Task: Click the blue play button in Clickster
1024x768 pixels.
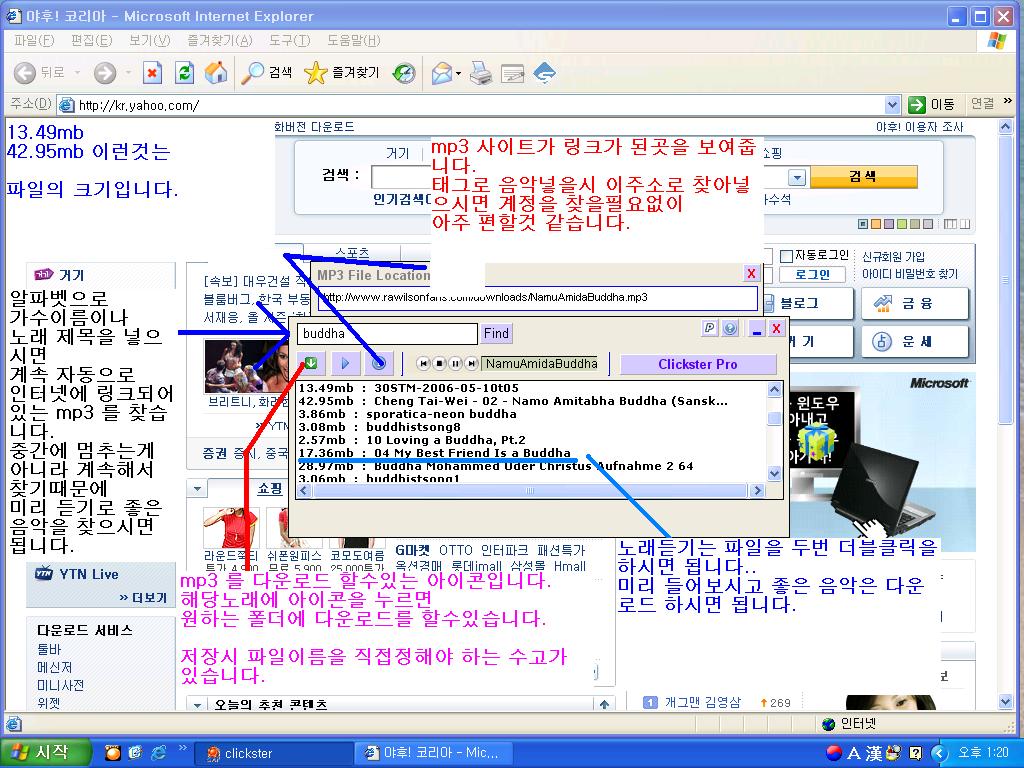Action: [x=345, y=363]
